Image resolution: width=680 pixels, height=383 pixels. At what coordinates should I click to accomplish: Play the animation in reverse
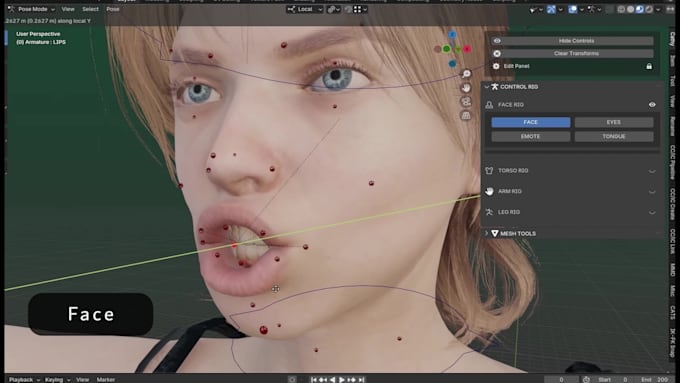click(333, 380)
